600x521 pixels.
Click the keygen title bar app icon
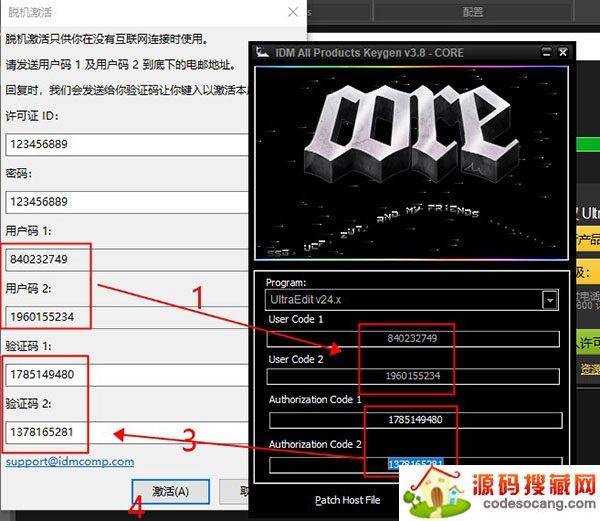(262, 52)
